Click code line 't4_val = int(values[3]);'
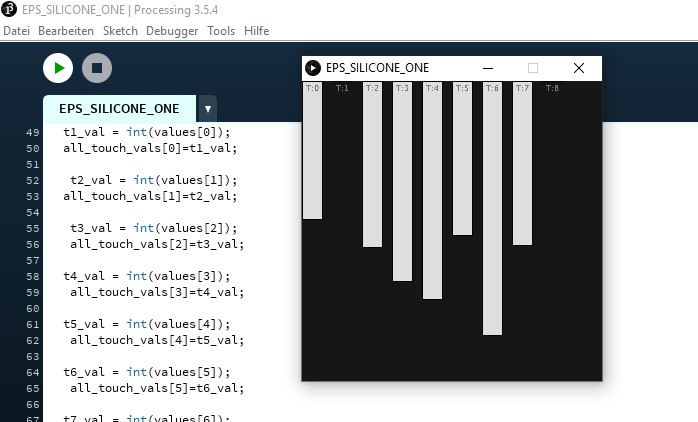 click(x=147, y=276)
